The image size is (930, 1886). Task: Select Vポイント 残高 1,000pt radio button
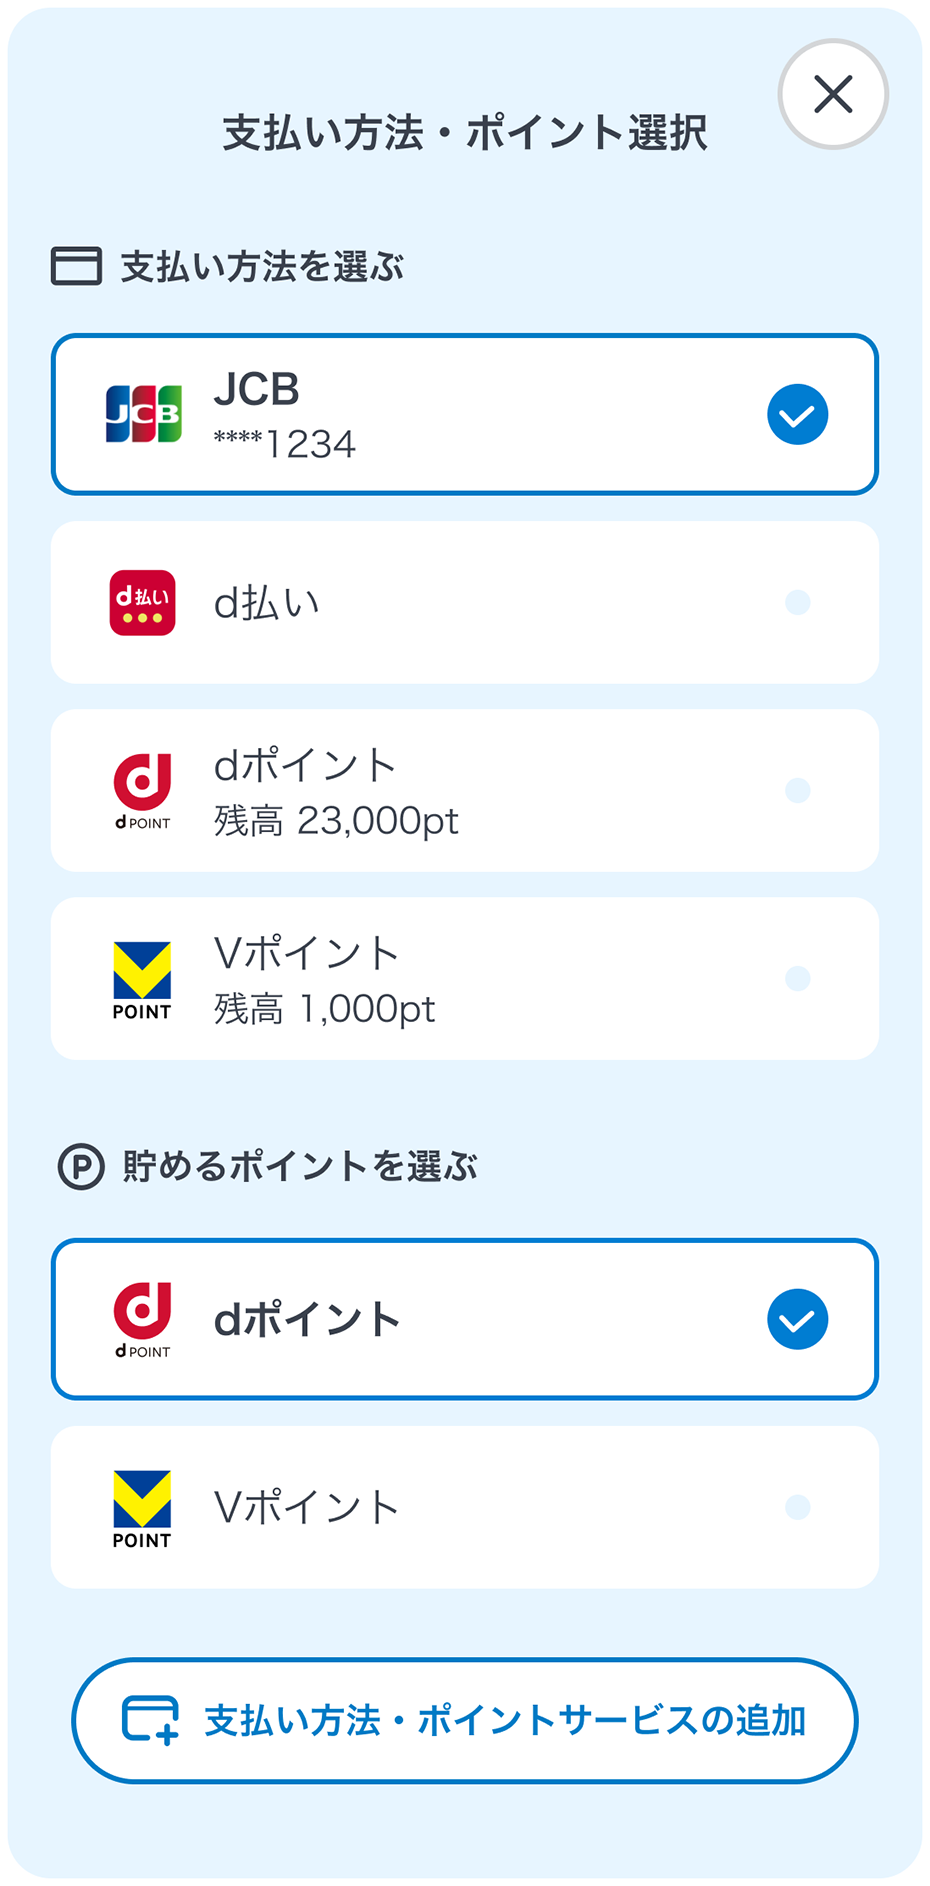click(797, 979)
